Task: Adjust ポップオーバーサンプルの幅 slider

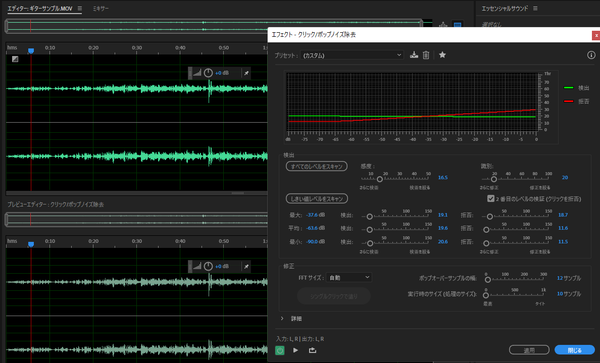Action: tap(488, 280)
